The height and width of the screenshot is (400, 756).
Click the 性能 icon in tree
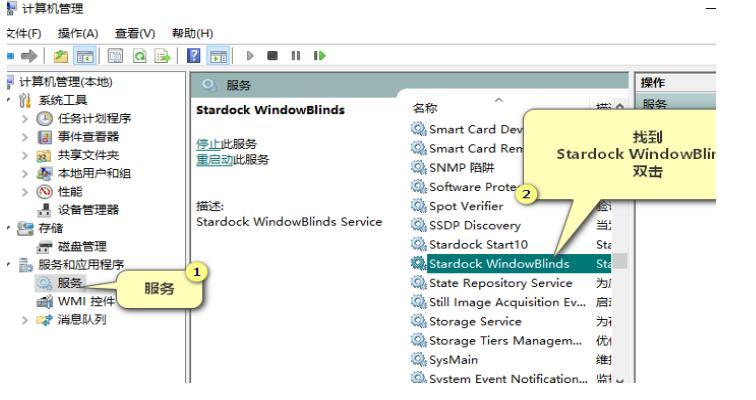(44, 192)
